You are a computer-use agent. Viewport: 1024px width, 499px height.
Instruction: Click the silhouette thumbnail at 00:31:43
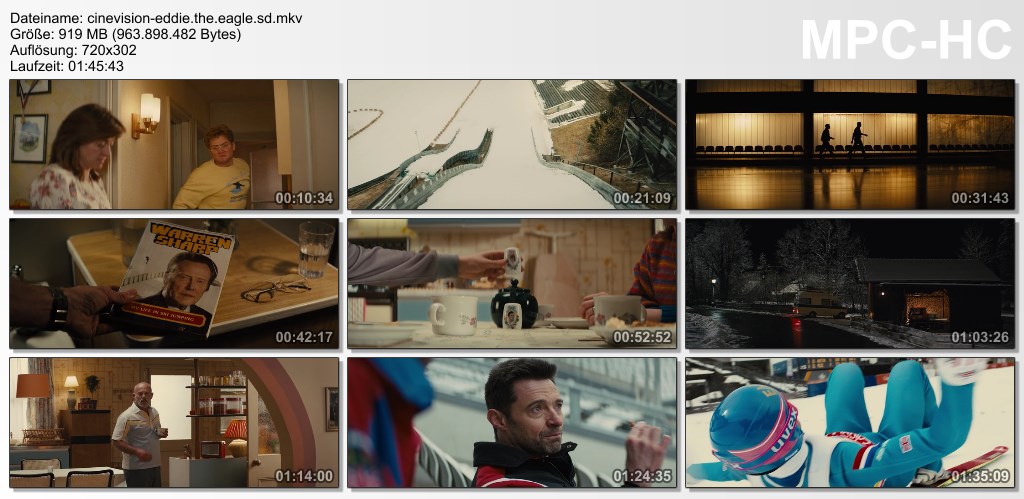(x=850, y=144)
